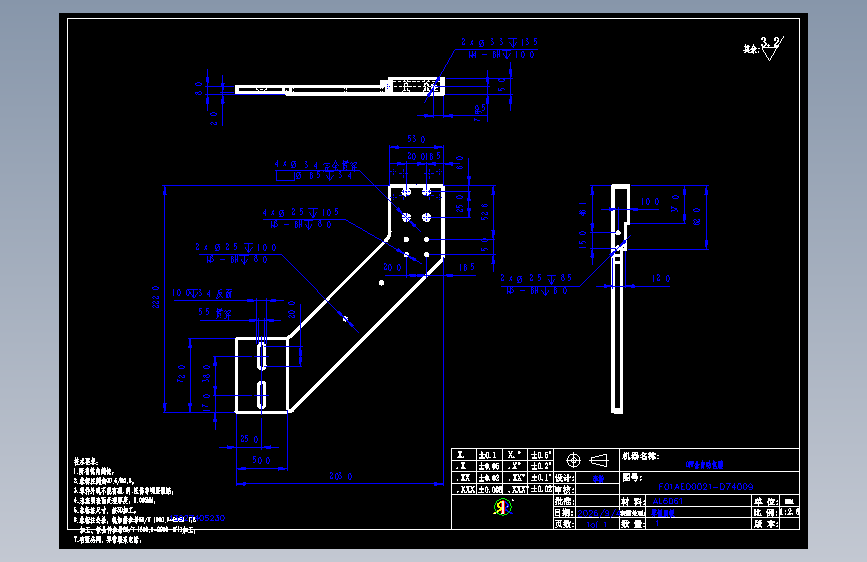The image size is (867, 562).
Task: Select the 18.5 dimension below hole pattern
Action: (467, 267)
